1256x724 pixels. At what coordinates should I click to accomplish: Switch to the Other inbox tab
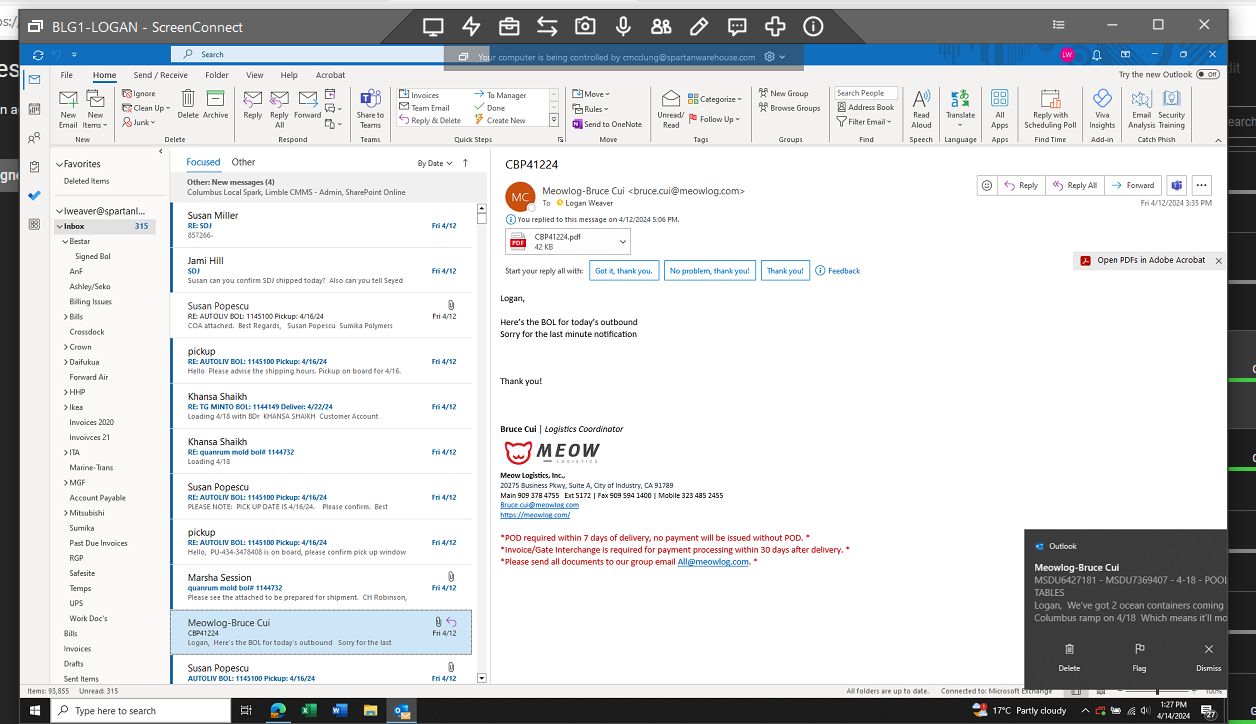pyautogui.click(x=243, y=162)
